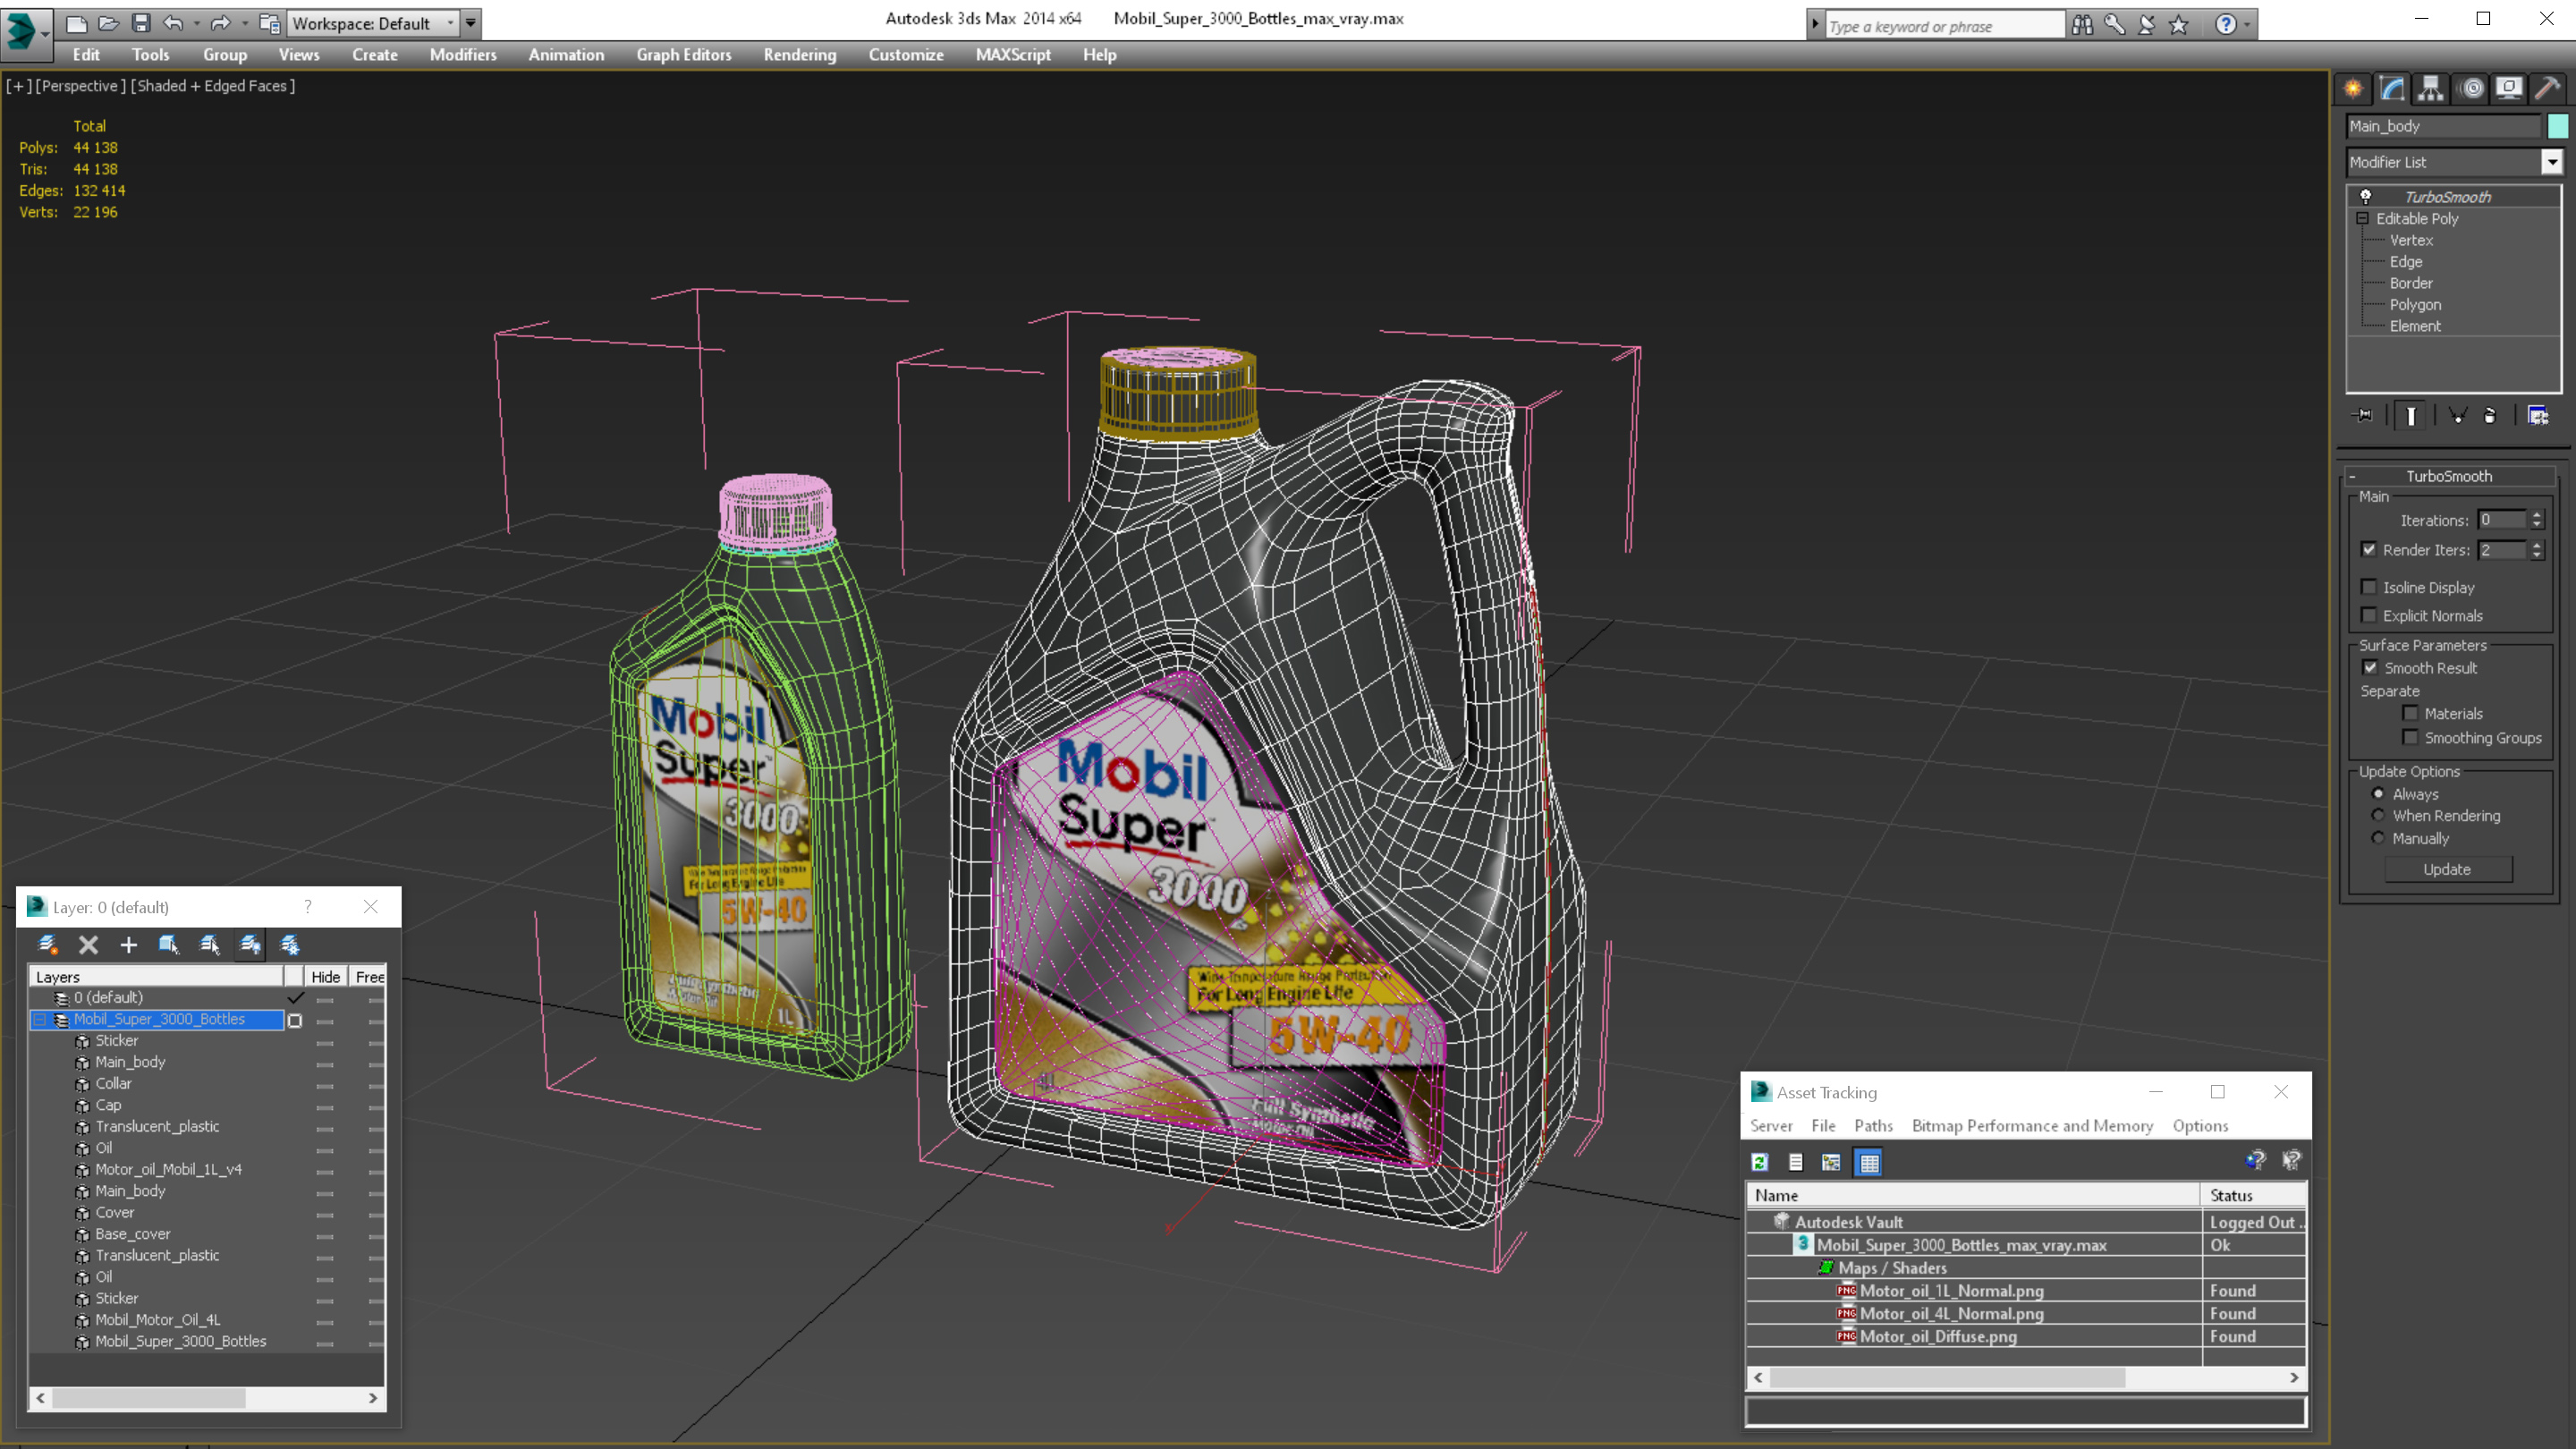Viewport: 2576px width, 1449px height.
Task: Open the Motion command panel tab
Action: tap(2471, 89)
